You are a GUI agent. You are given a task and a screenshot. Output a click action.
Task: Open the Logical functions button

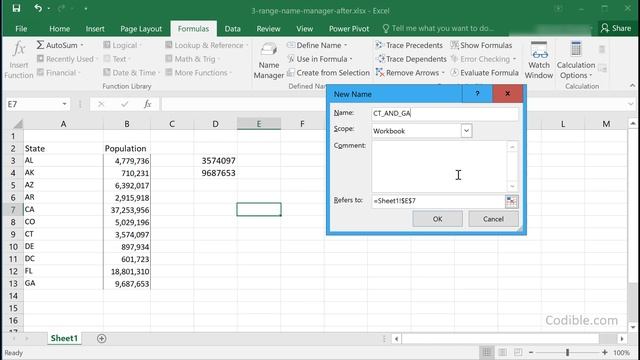121,45
